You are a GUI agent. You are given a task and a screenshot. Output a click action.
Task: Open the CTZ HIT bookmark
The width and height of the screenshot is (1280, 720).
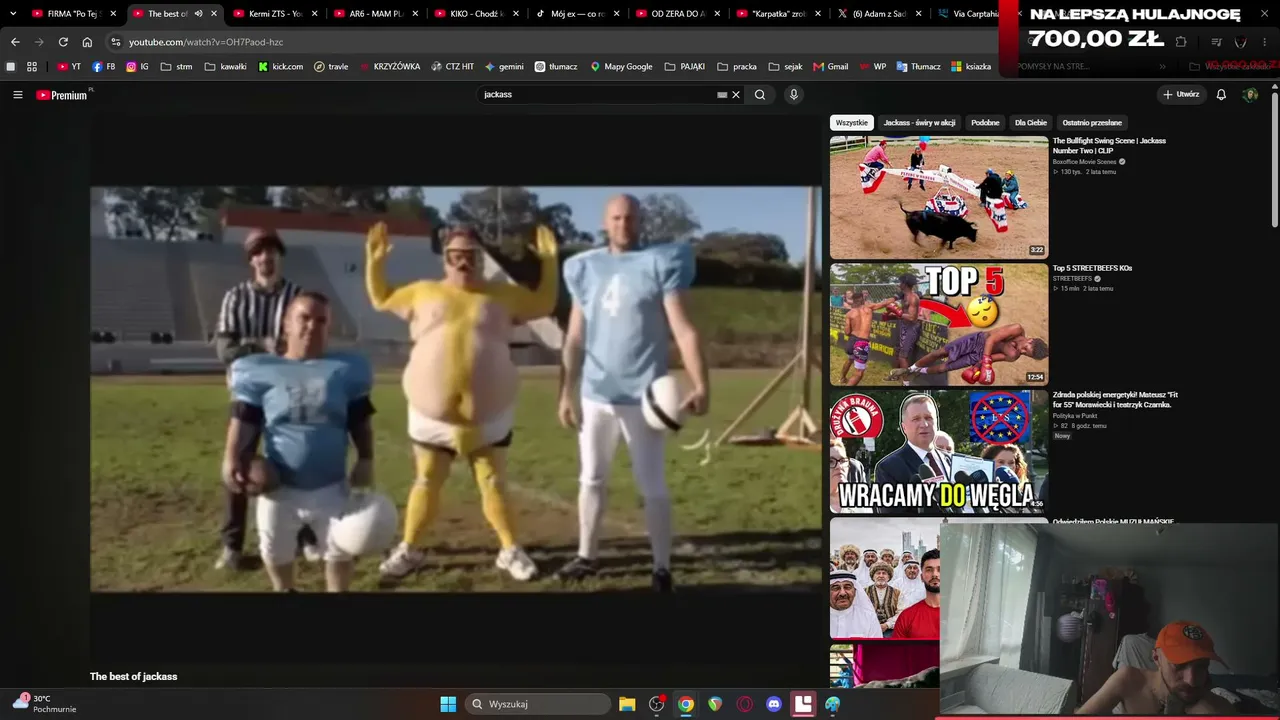pos(453,67)
